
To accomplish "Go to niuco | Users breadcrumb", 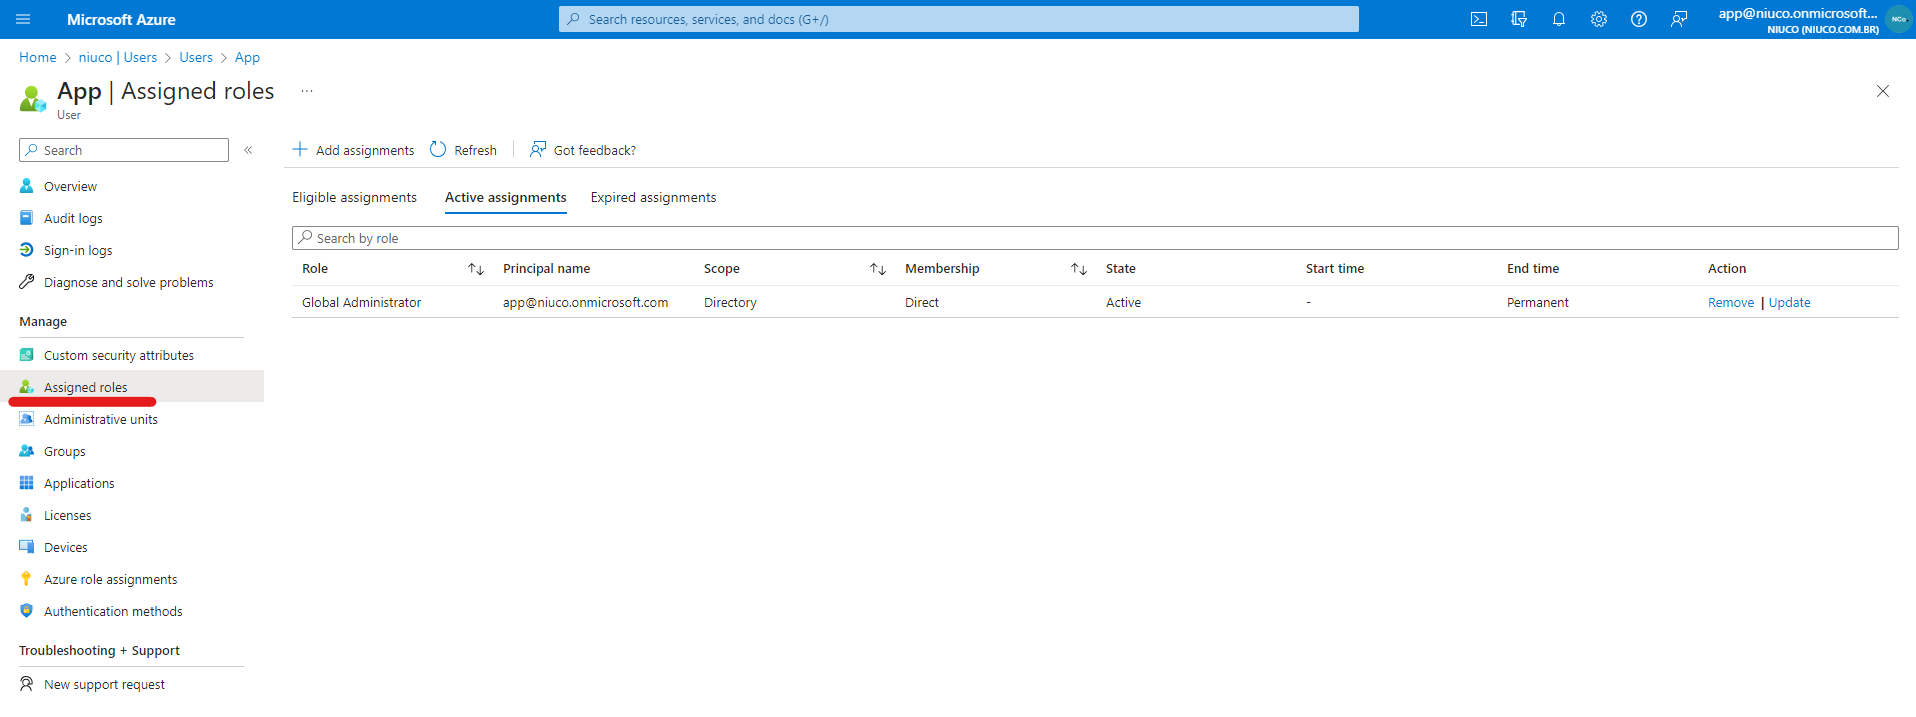I will (118, 57).
